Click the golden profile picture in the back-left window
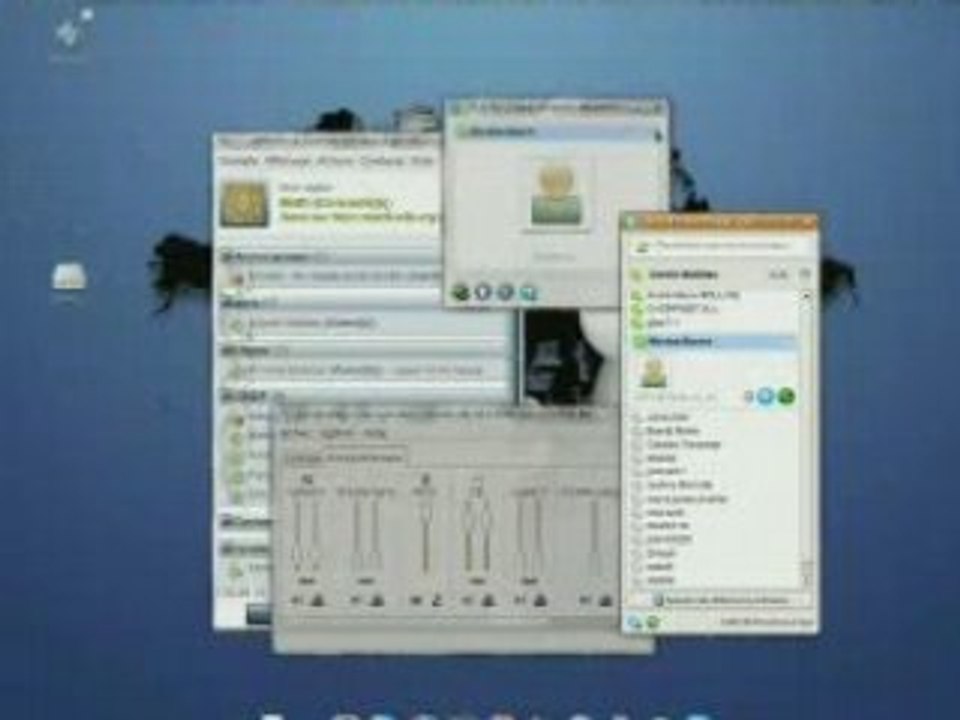Screen dimensions: 960x720 pos(245,204)
